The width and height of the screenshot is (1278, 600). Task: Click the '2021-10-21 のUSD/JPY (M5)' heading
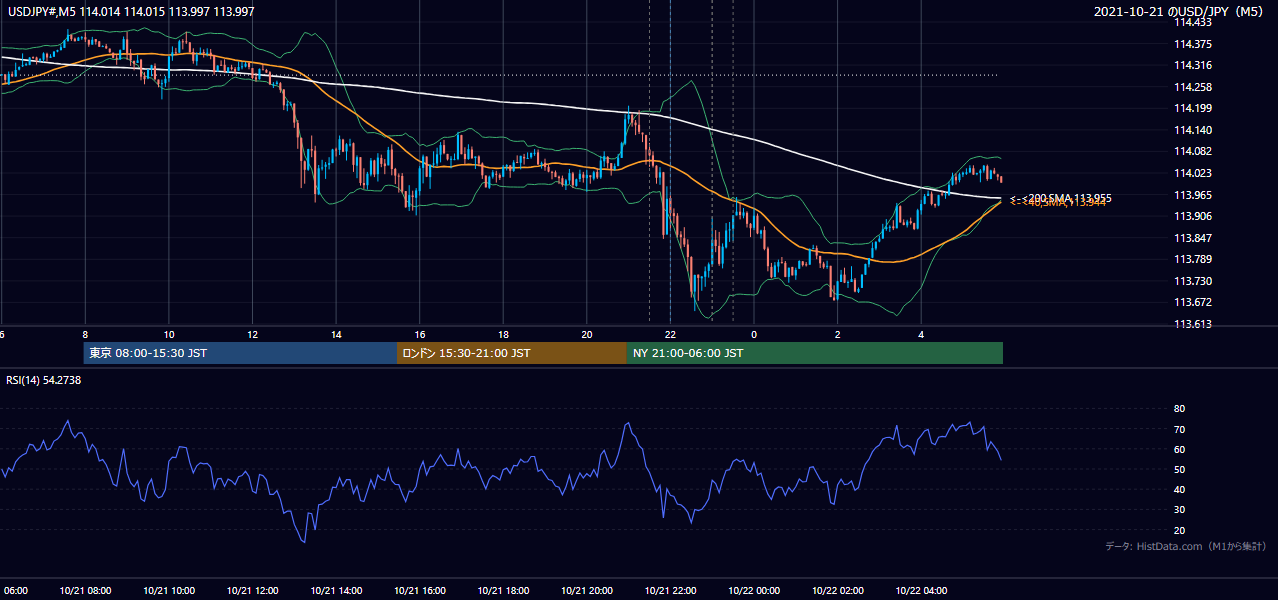[x=1181, y=11]
